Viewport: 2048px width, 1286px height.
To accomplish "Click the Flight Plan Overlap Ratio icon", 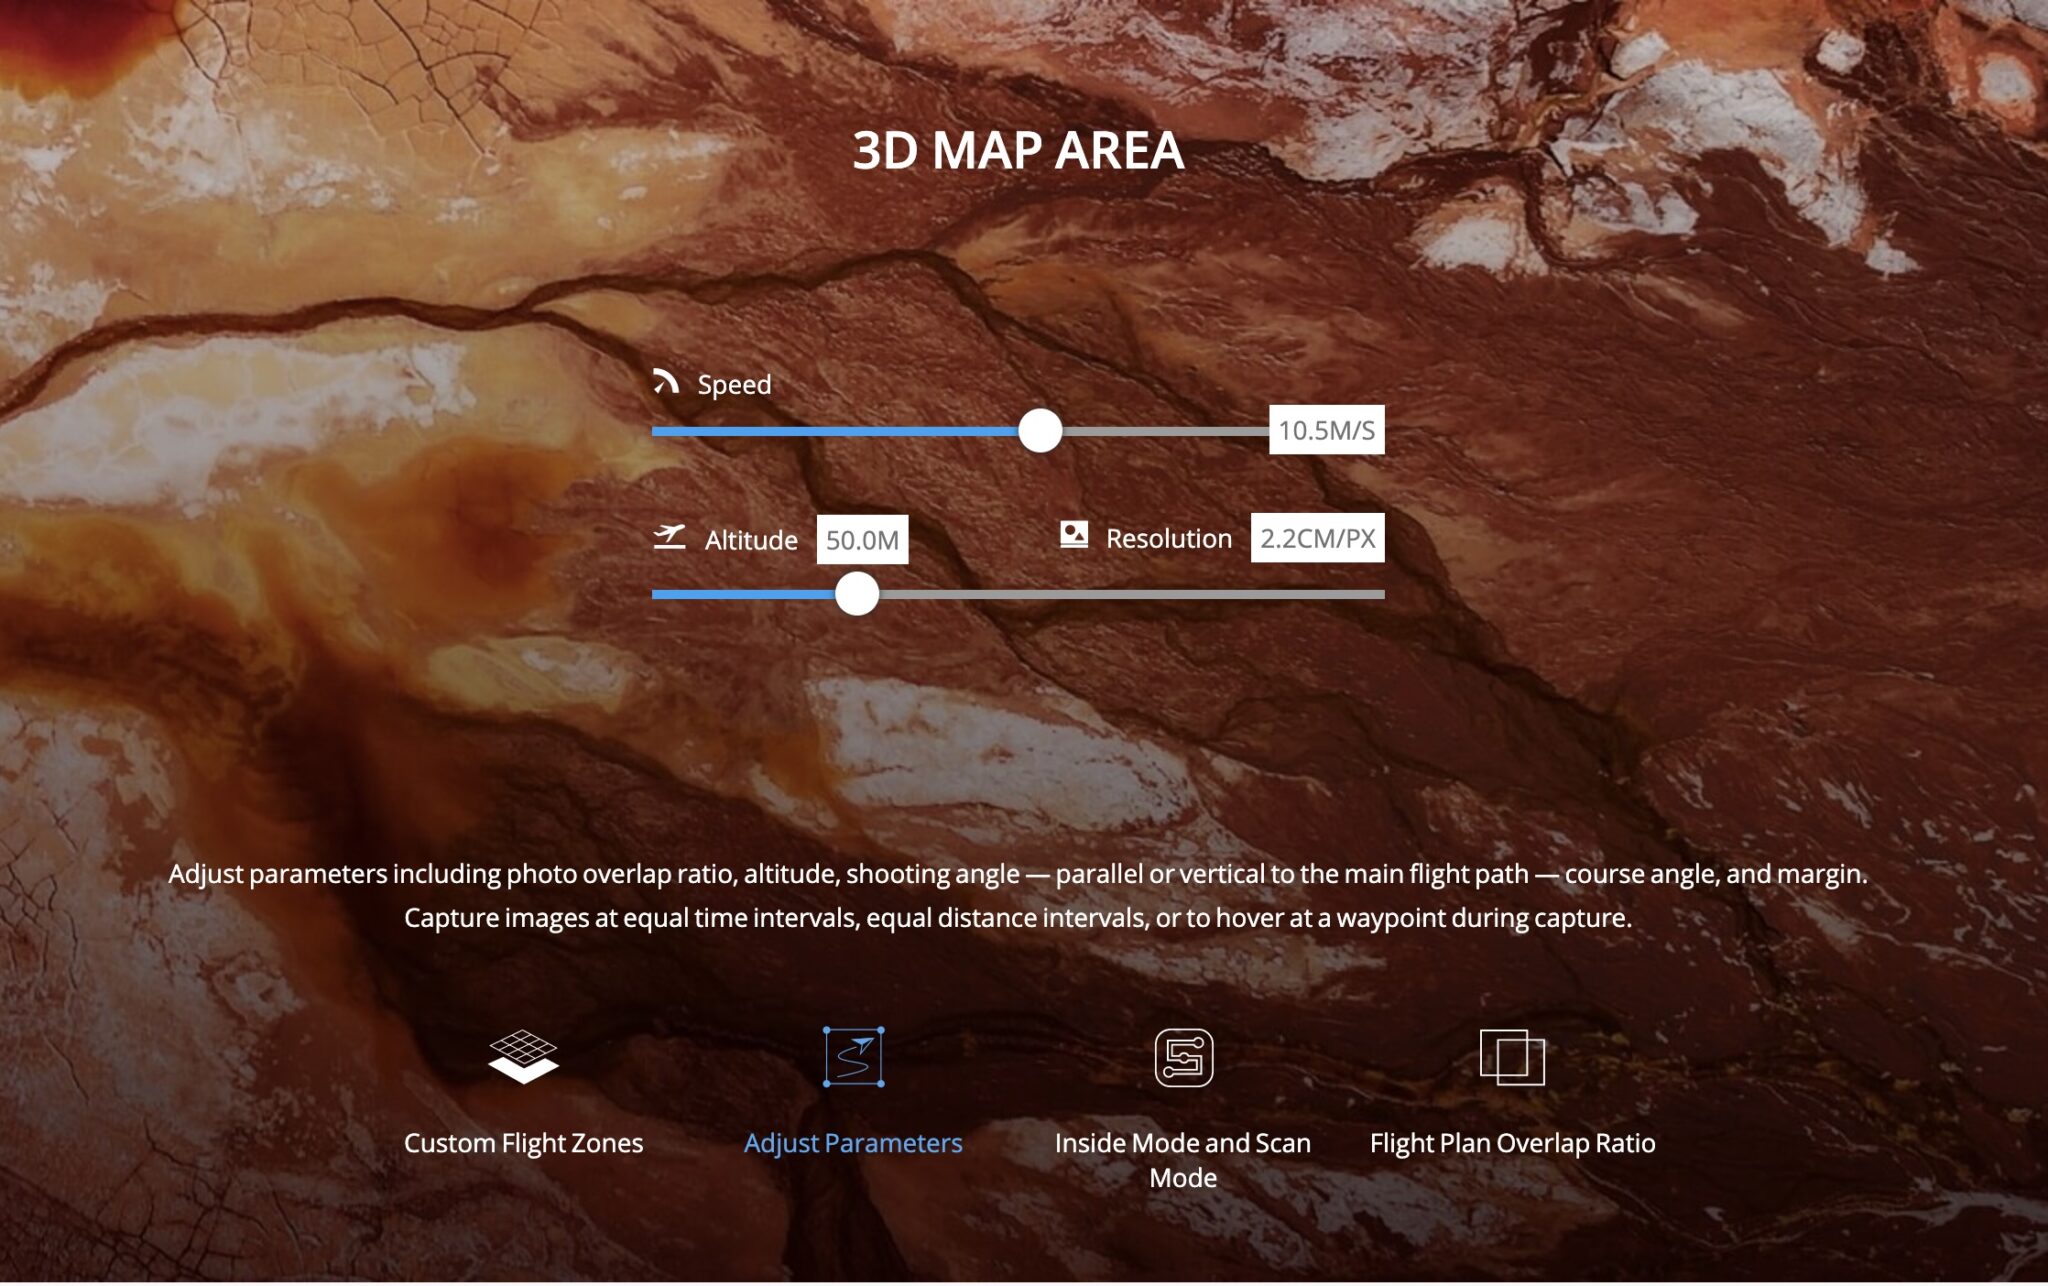I will pyautogui.click(x=1511, y=1056).
